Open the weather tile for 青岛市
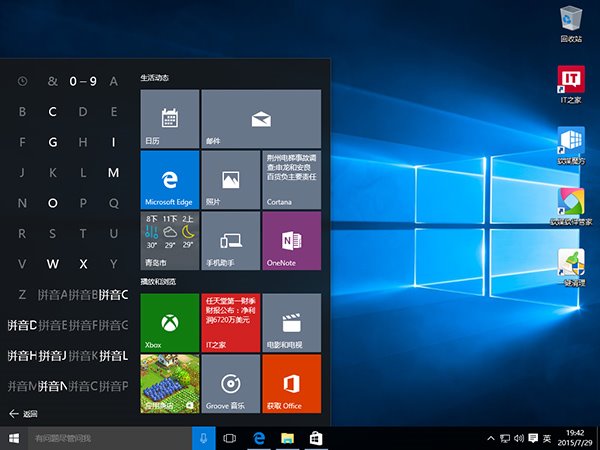This screenshot has width=600, height=450. [170, 240]
